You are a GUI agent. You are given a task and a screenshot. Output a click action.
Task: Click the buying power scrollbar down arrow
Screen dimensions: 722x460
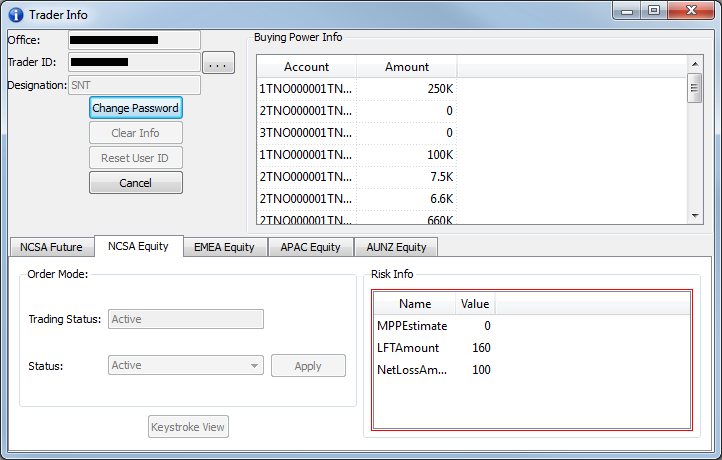(x=694, y=215)
